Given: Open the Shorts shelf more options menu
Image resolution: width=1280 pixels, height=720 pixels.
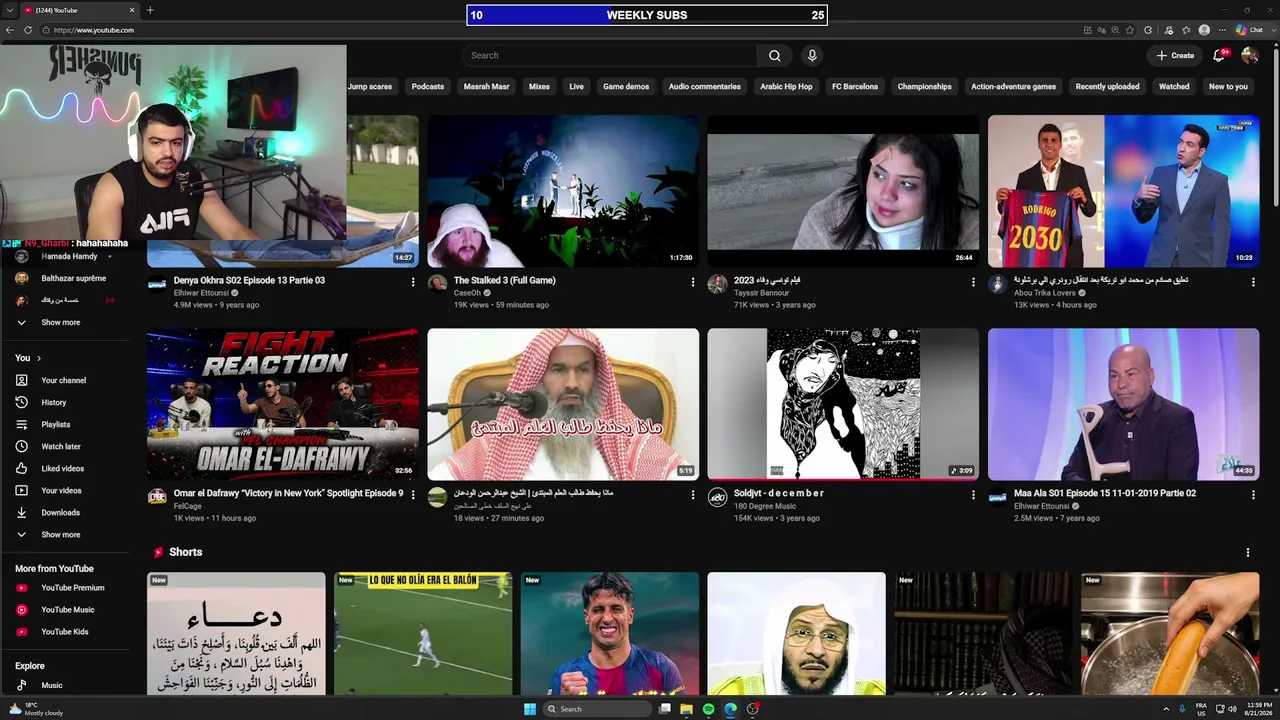Looking at the screenshot, I should pyautogui.click(x=1247, y=552).
